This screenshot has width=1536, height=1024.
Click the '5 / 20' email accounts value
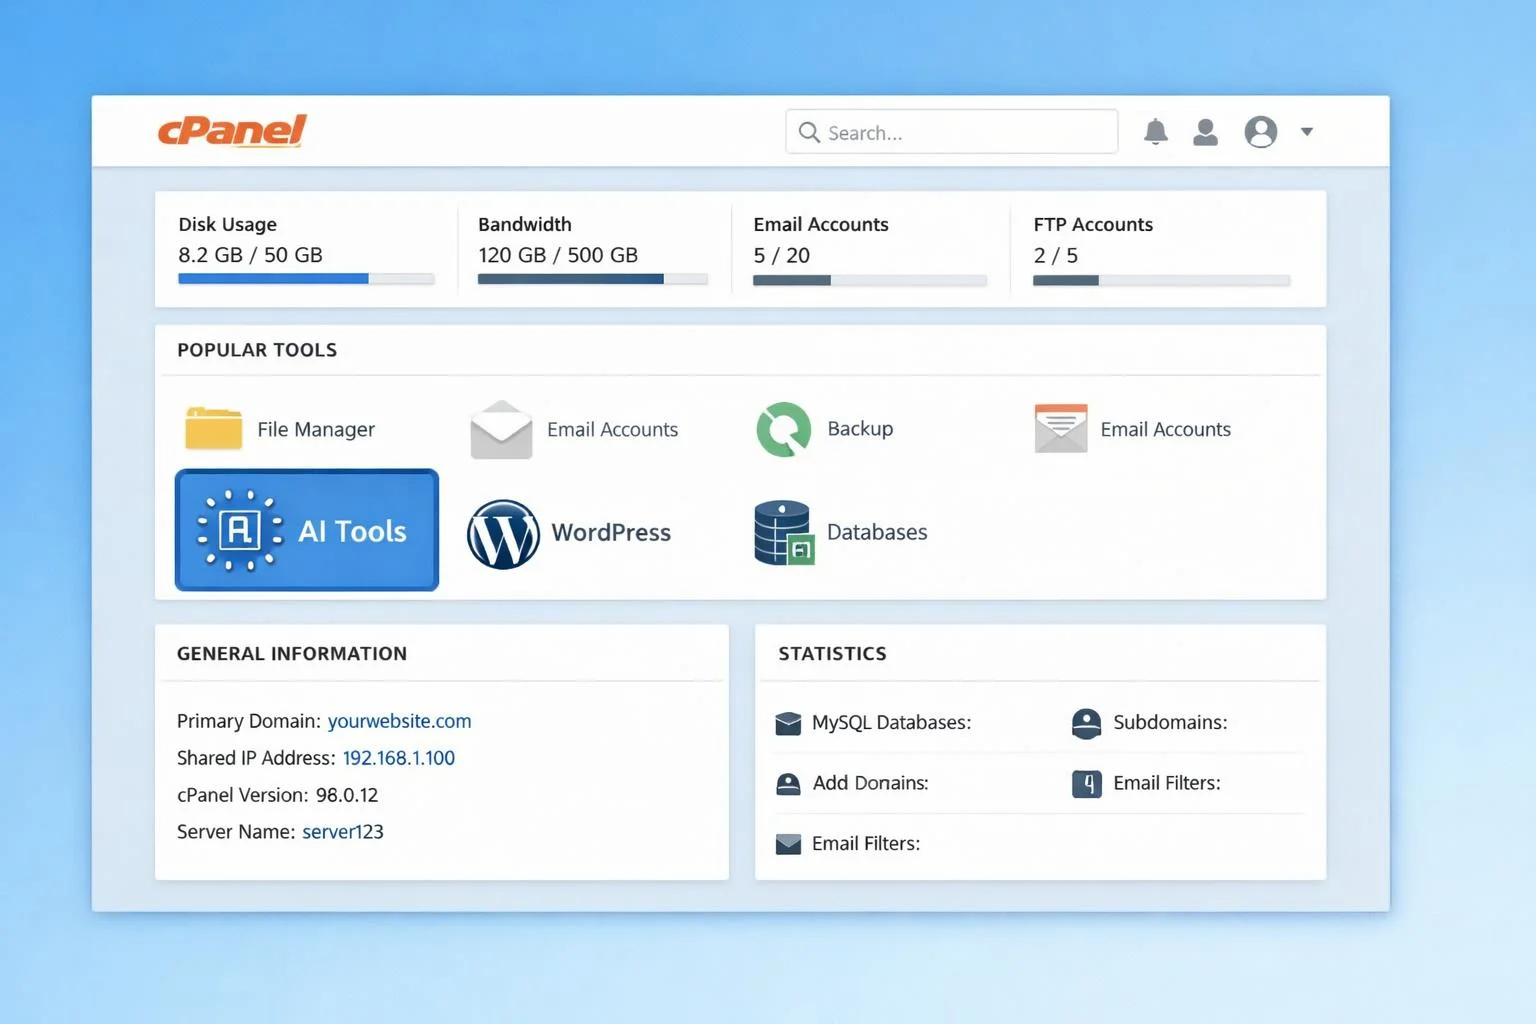[x=782, y=255]
